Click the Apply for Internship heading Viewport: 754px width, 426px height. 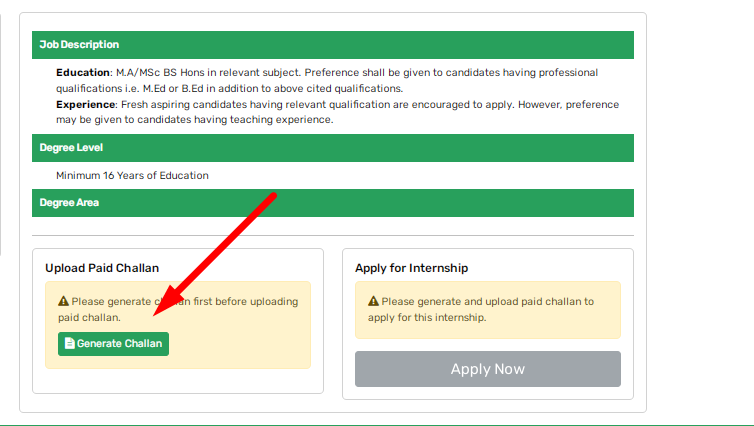pos(412,268)
